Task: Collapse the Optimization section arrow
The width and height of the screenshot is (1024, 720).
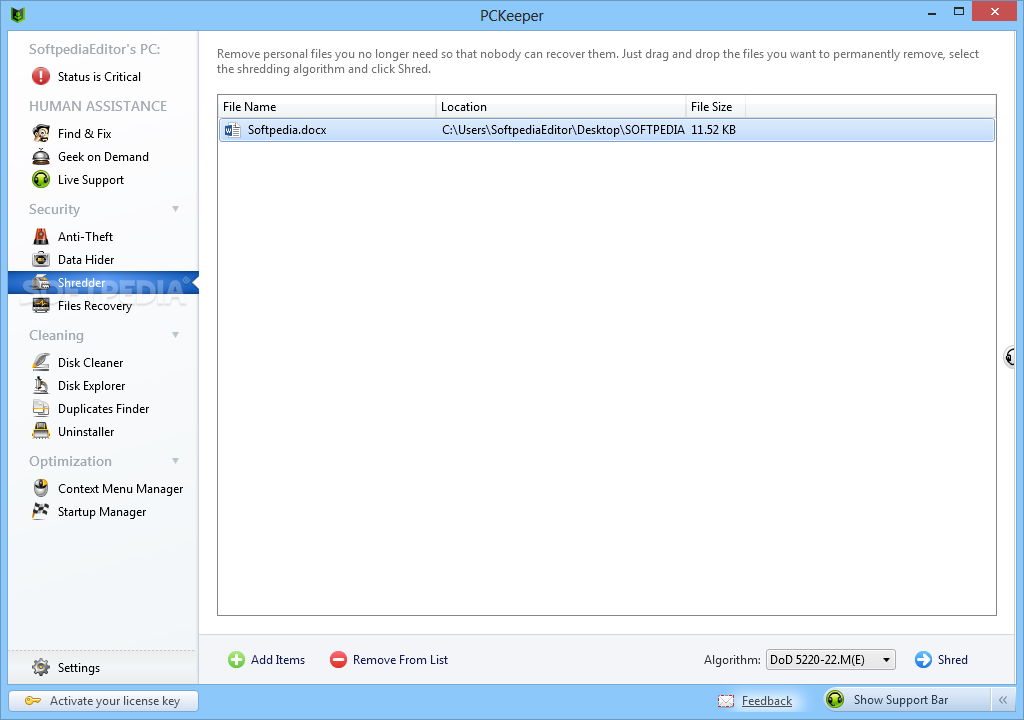Action: (x=175, y=461)
